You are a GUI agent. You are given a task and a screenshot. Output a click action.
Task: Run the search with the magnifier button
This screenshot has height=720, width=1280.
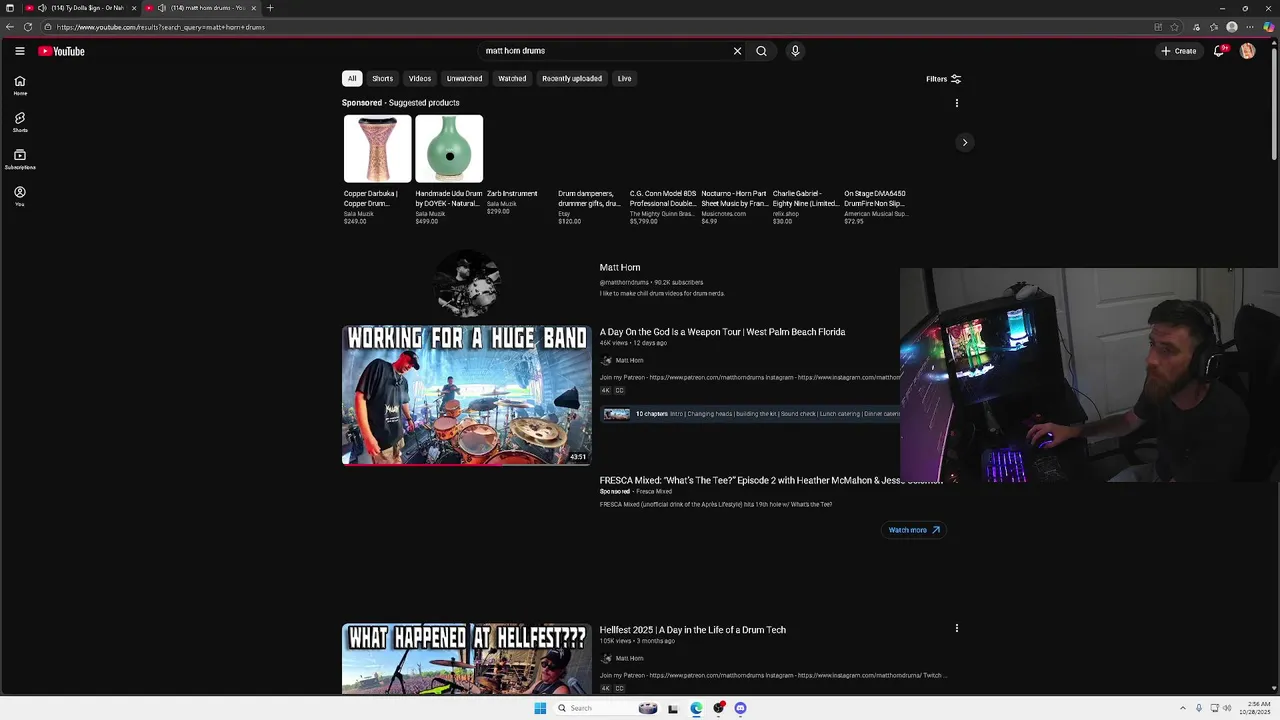click(x=761, y=51)
